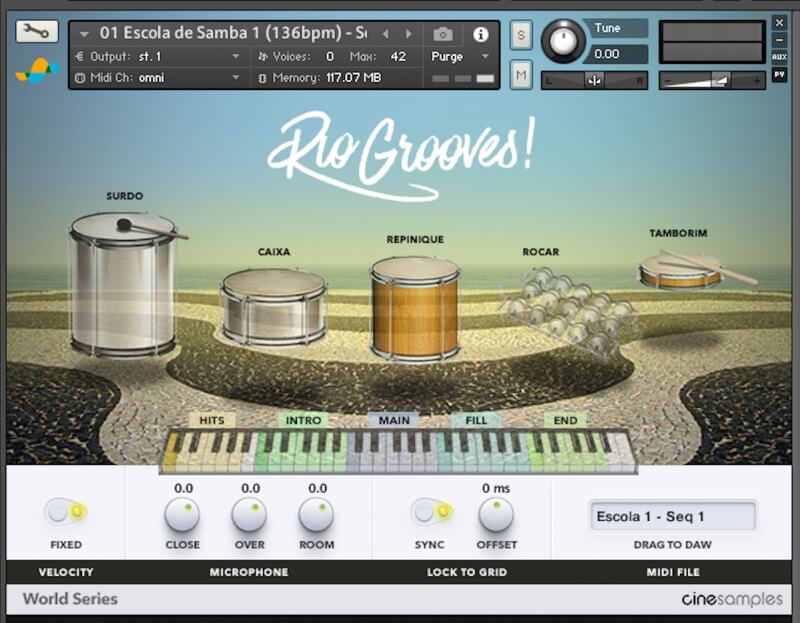Click the Repinique drum
This screenshot has height=623, width=800.
[x=414, y=307]
